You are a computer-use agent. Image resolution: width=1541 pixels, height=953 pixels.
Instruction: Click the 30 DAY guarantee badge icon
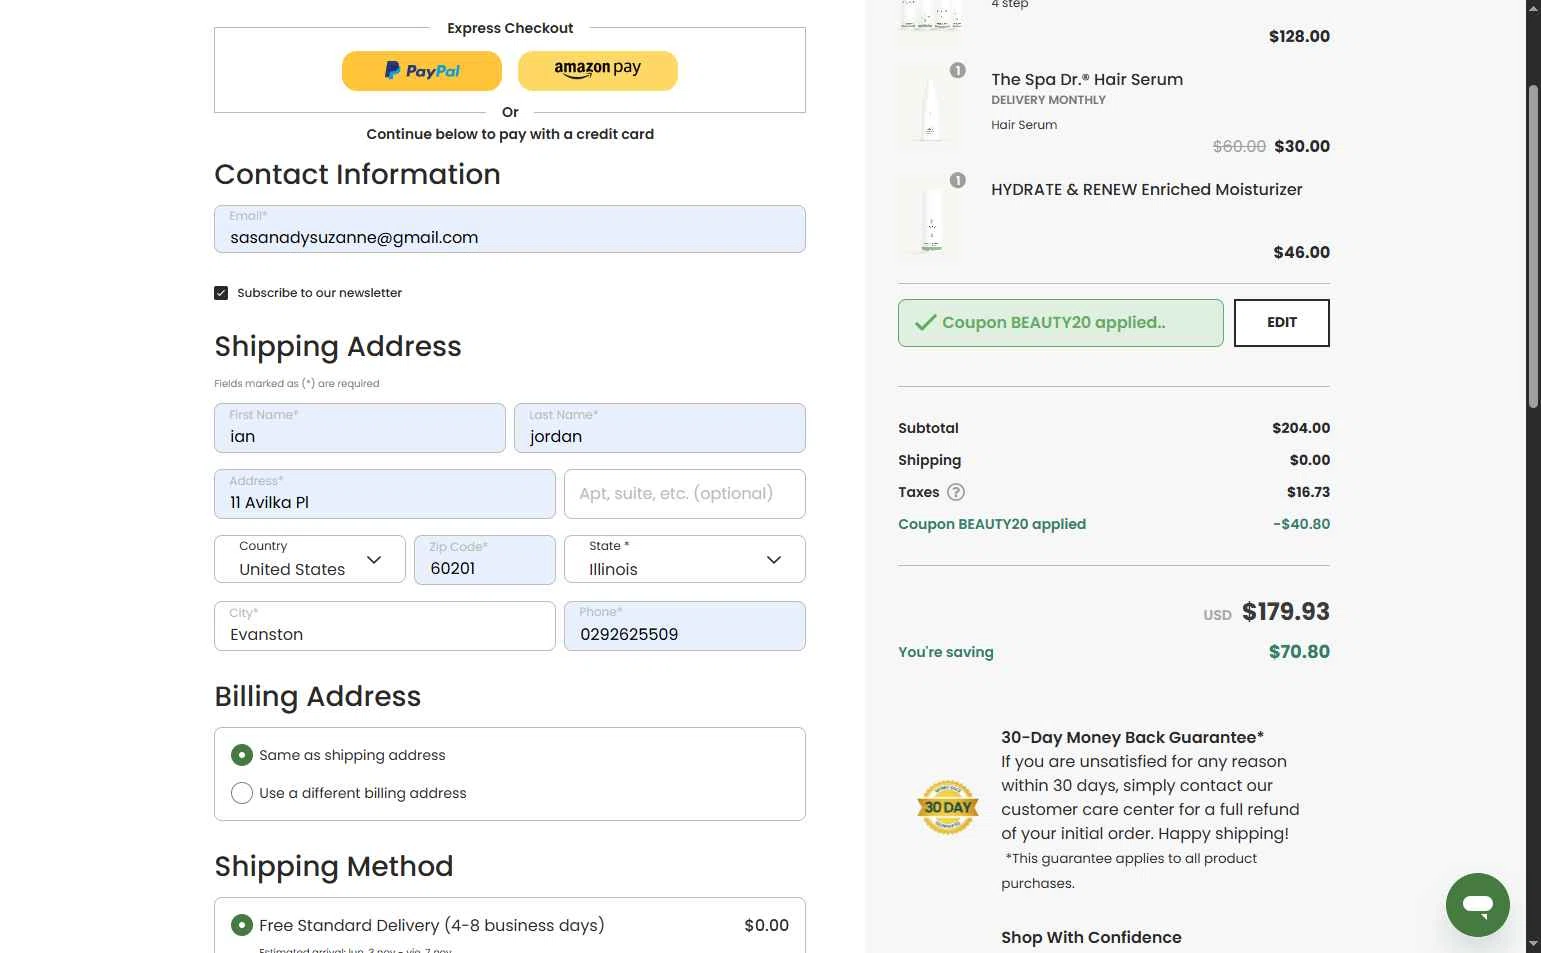(948, 807)
